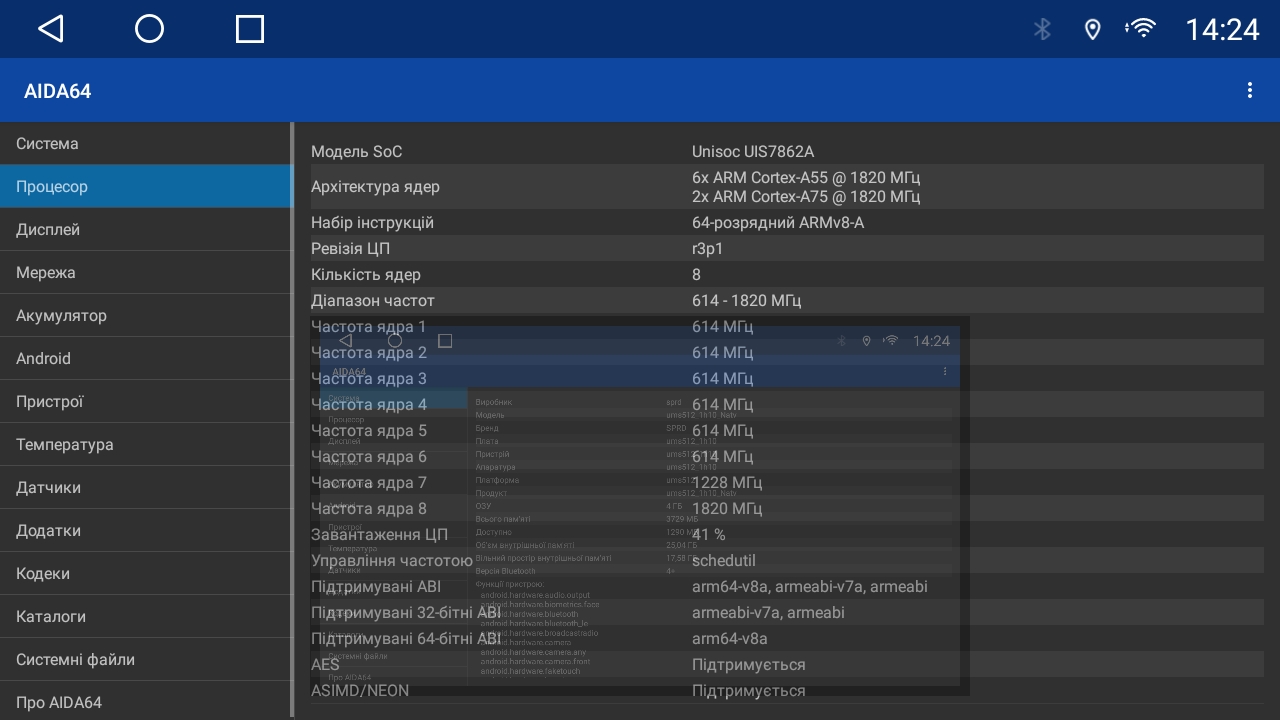Open recent apps square button
The image size is (1280, 720).
click(250, 29)
